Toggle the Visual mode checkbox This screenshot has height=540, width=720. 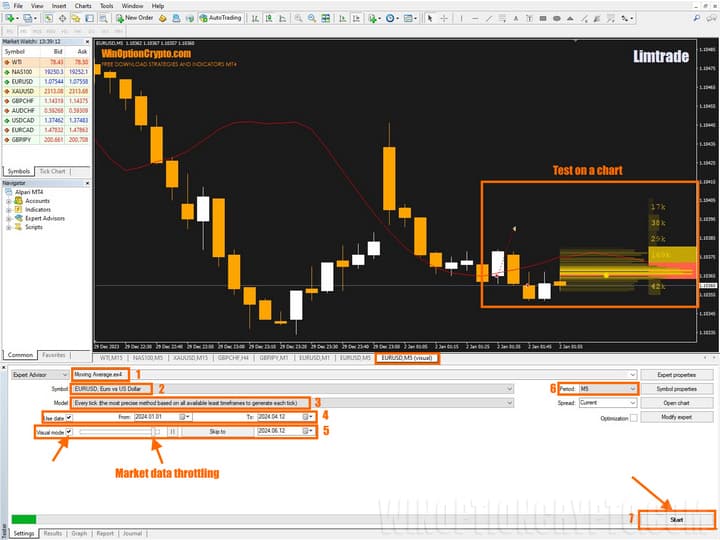point(69,431)
